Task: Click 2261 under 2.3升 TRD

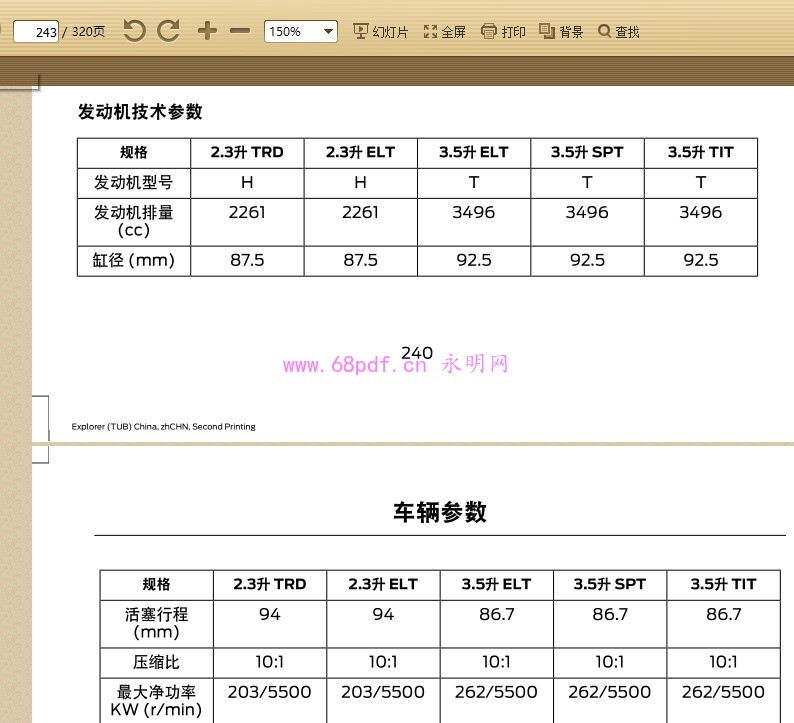Action: 247,212
